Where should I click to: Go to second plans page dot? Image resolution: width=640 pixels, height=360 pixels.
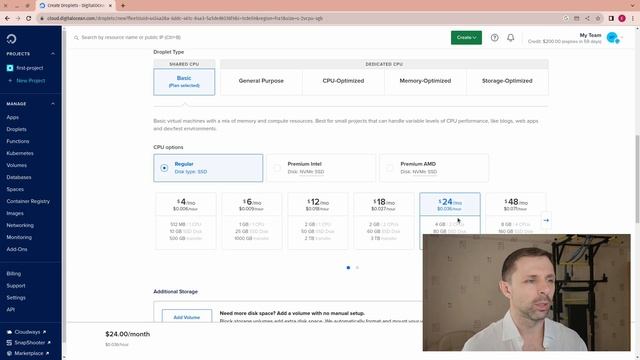(x=357, y=268)
